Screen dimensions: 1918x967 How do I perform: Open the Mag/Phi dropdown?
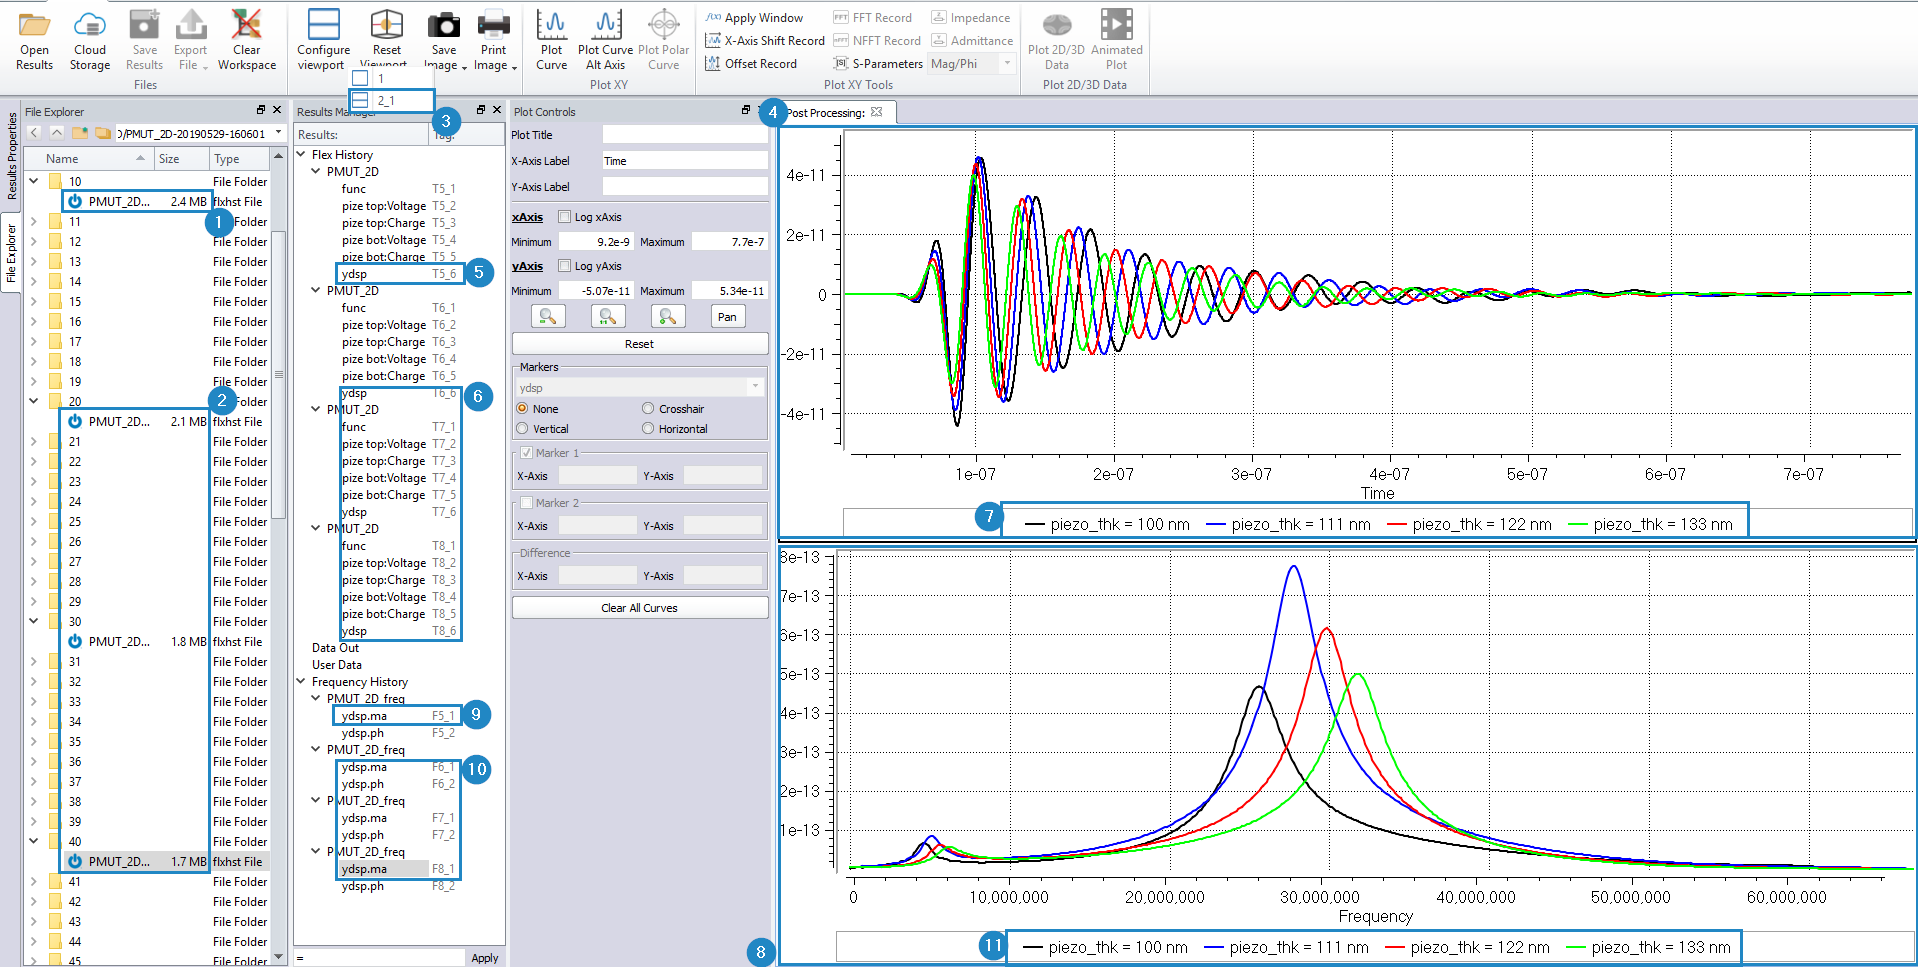[x=1007, y=64]
